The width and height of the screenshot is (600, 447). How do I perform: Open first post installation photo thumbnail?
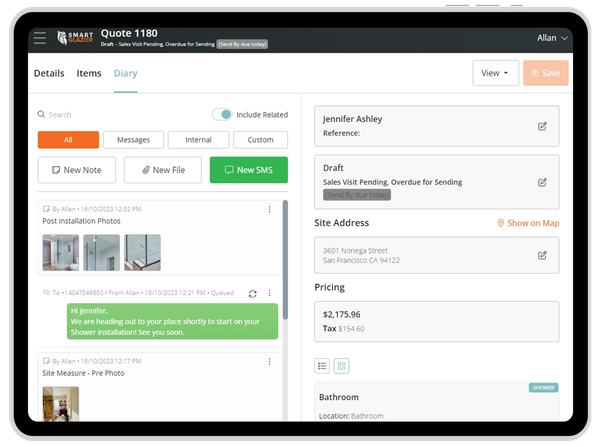tap(61, 253)
